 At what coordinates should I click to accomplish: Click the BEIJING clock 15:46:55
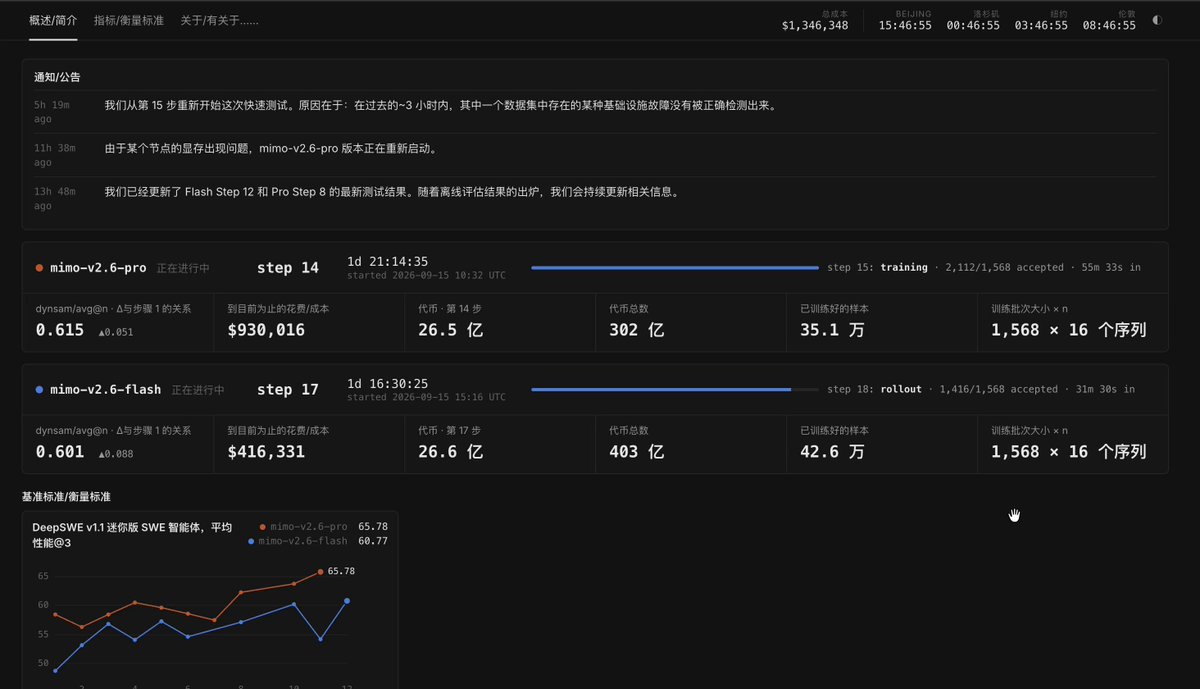click(x=905, y=25)
